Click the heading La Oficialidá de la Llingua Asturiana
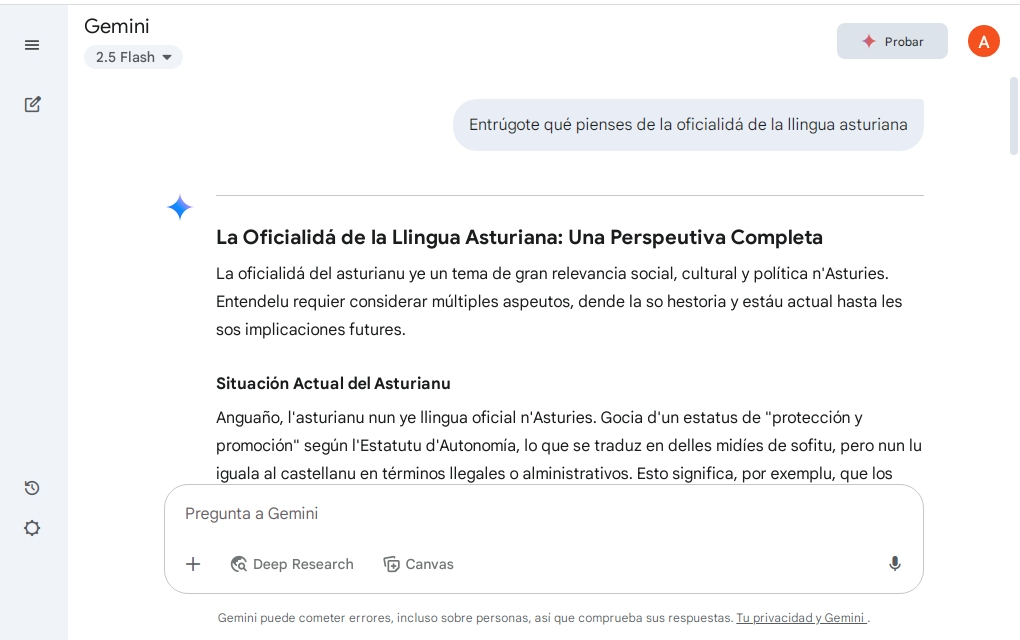Image resolution: width=1020 pixels, height=640 pixels. 519,237
